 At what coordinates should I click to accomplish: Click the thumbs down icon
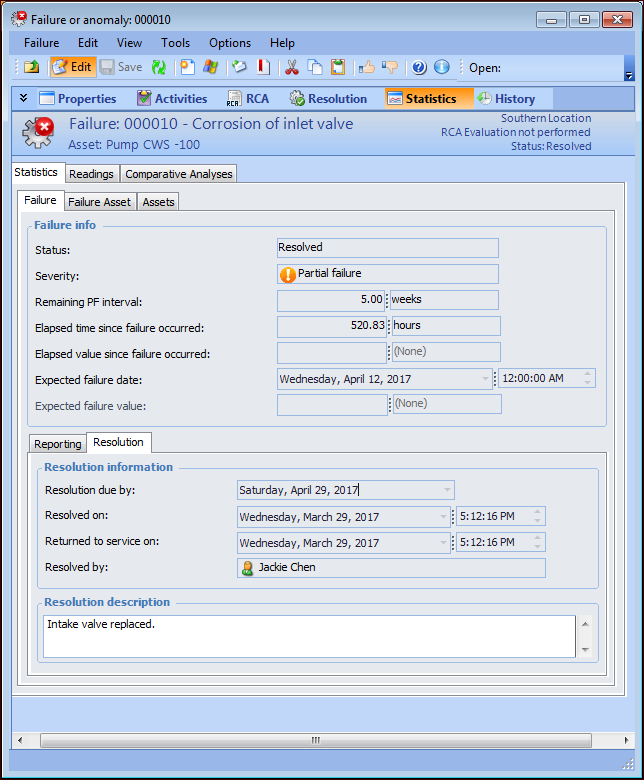point(390,67)
